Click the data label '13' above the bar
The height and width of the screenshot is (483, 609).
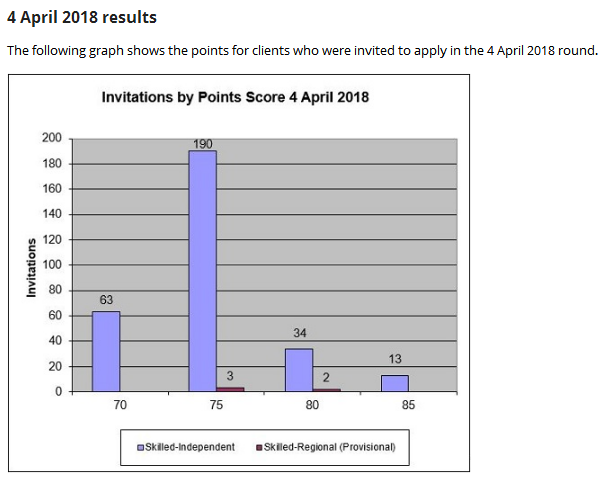coord(395,359)
